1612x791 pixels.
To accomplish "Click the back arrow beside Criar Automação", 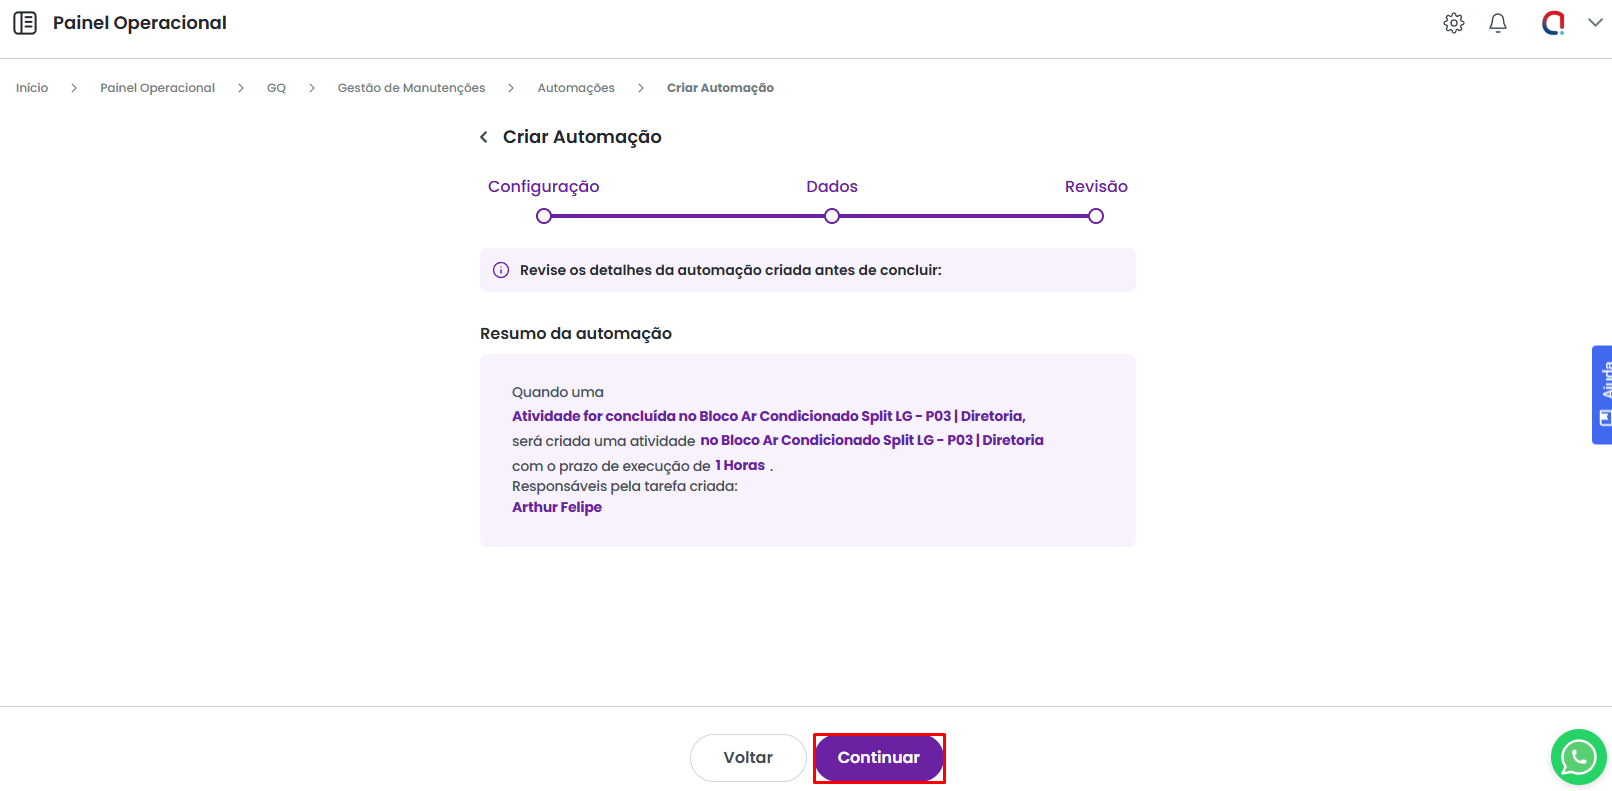I will (x=484, y=137).
